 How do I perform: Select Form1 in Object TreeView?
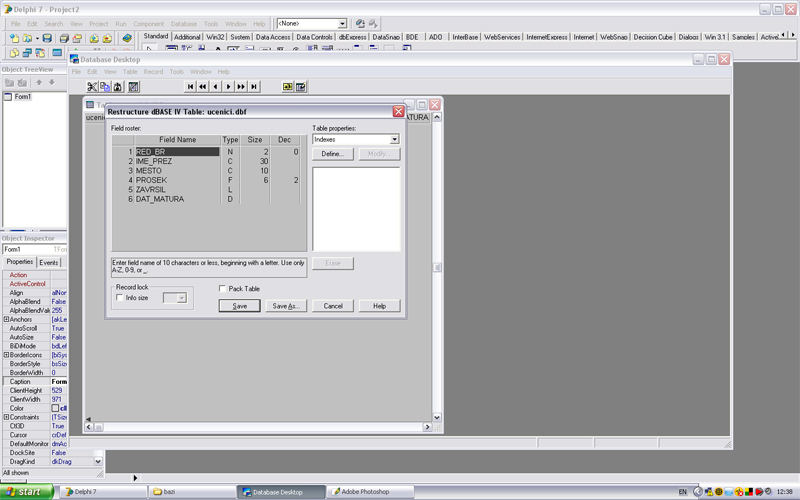click(x=22, y=96)
